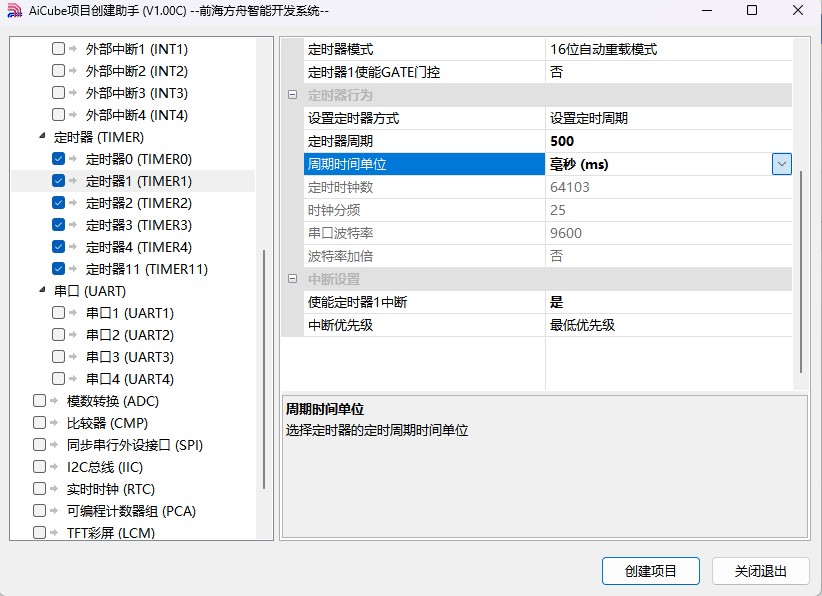Check the 模数转换 (ADC) checkbox
822x596 pixels.
click(x=39, y=401)
